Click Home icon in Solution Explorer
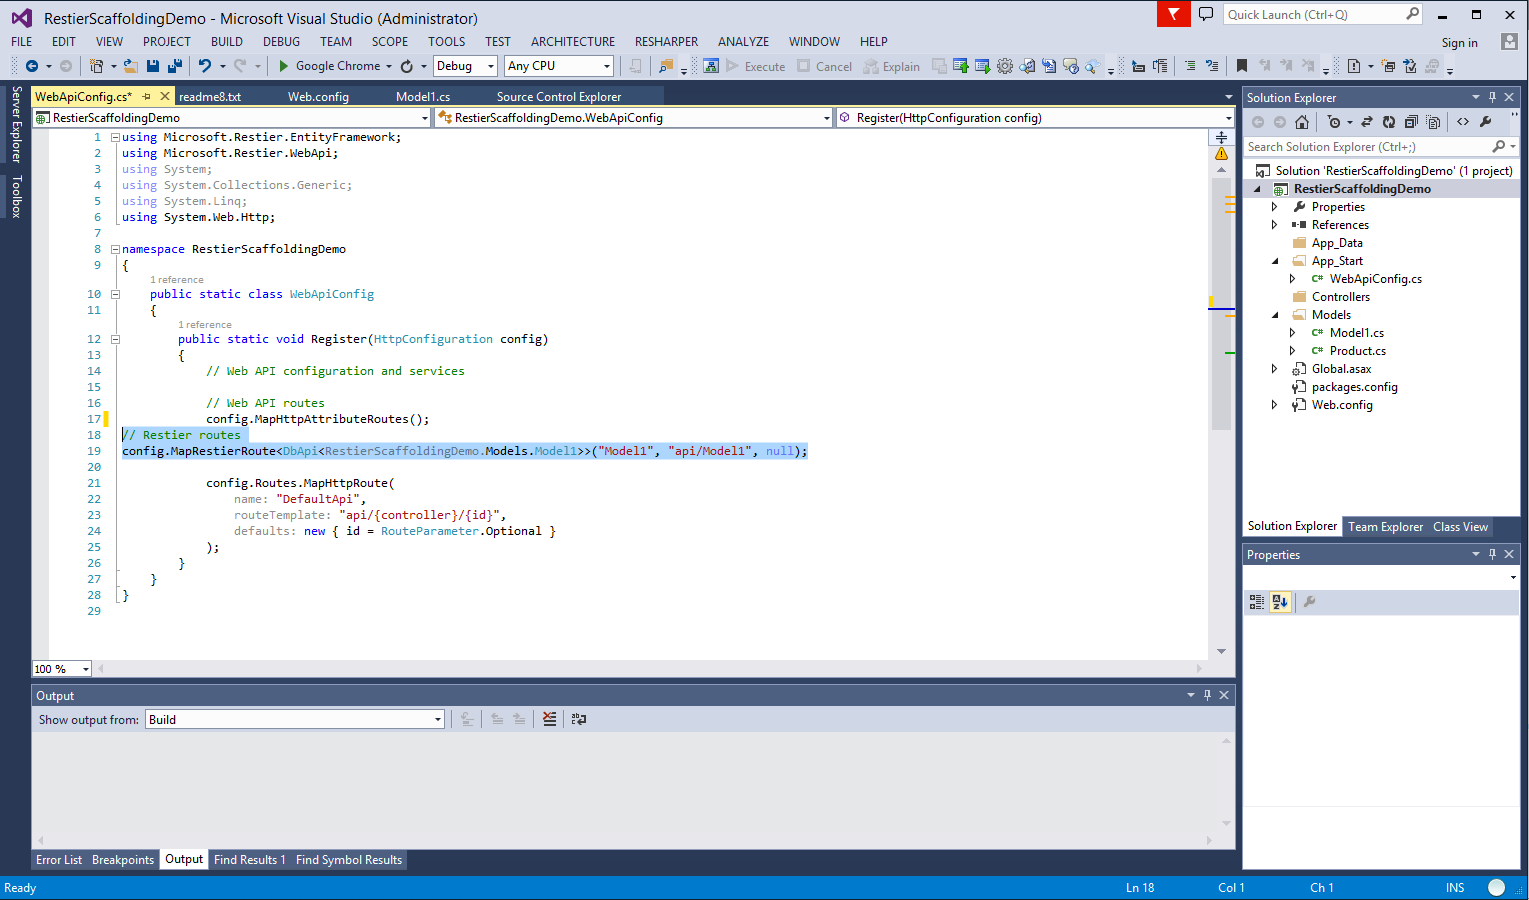The width and height of the screenshot is (1529, 900). tap(1301, 122)
